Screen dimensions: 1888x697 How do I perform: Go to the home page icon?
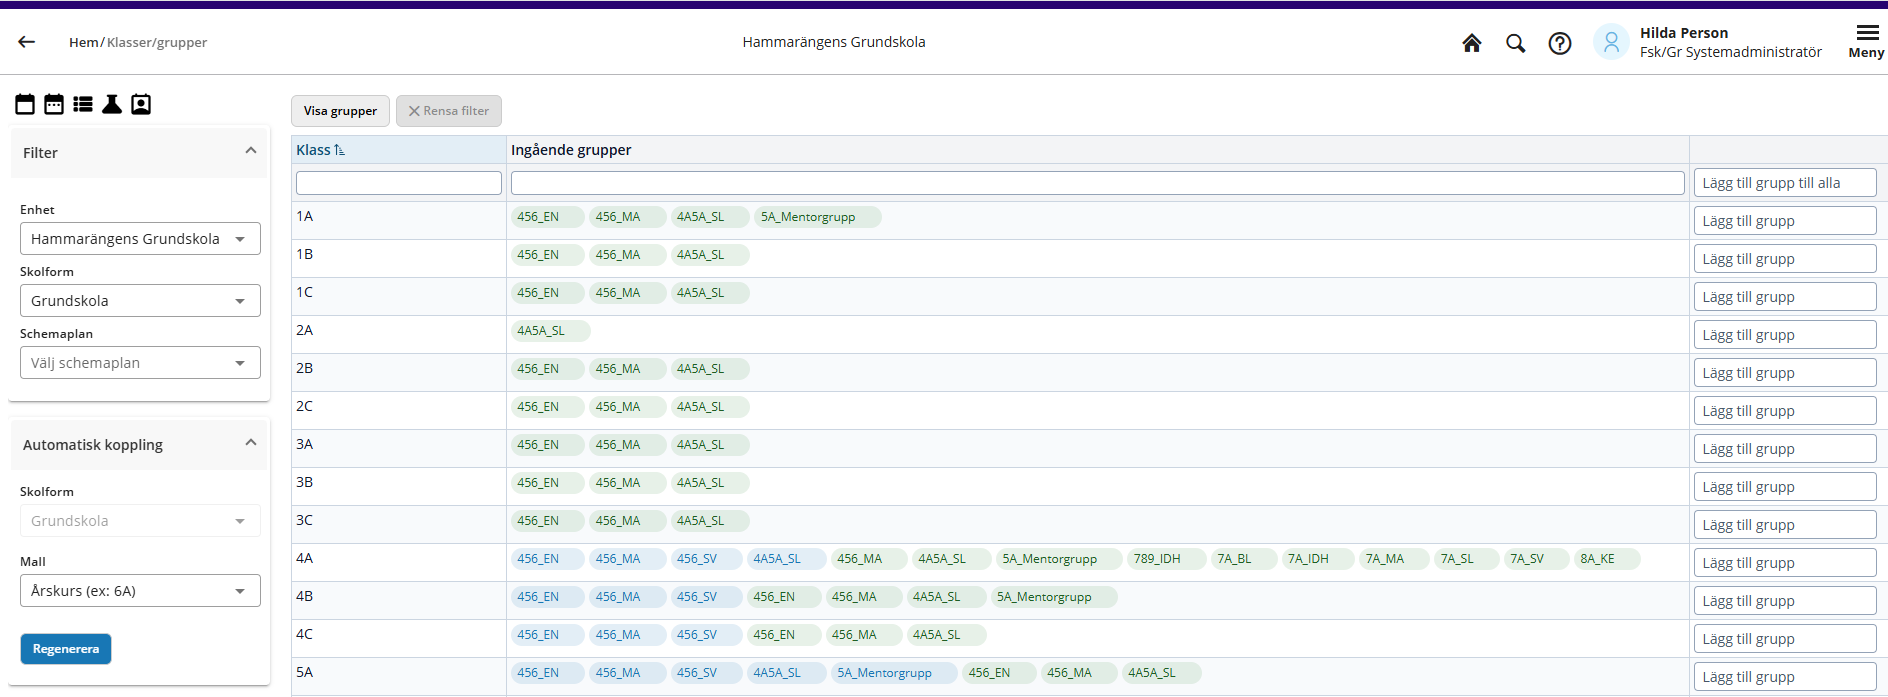coord(1471,43)
